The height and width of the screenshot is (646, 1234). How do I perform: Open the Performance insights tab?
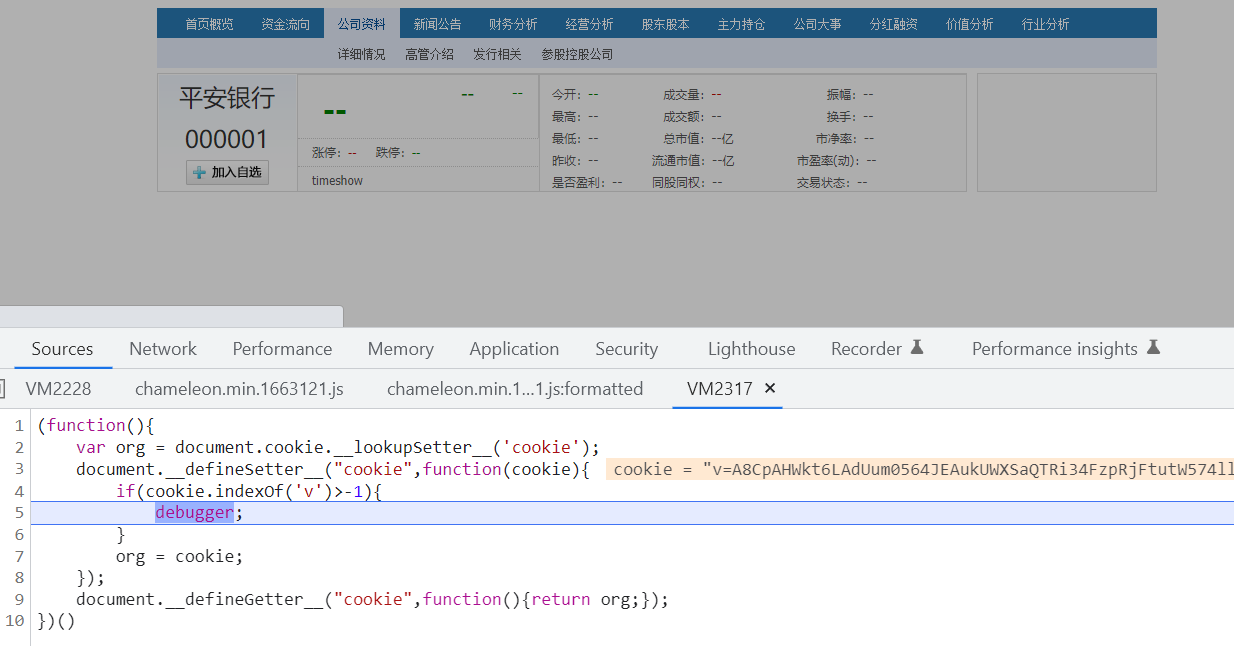pyautogui.click(x=1065, y=349)
